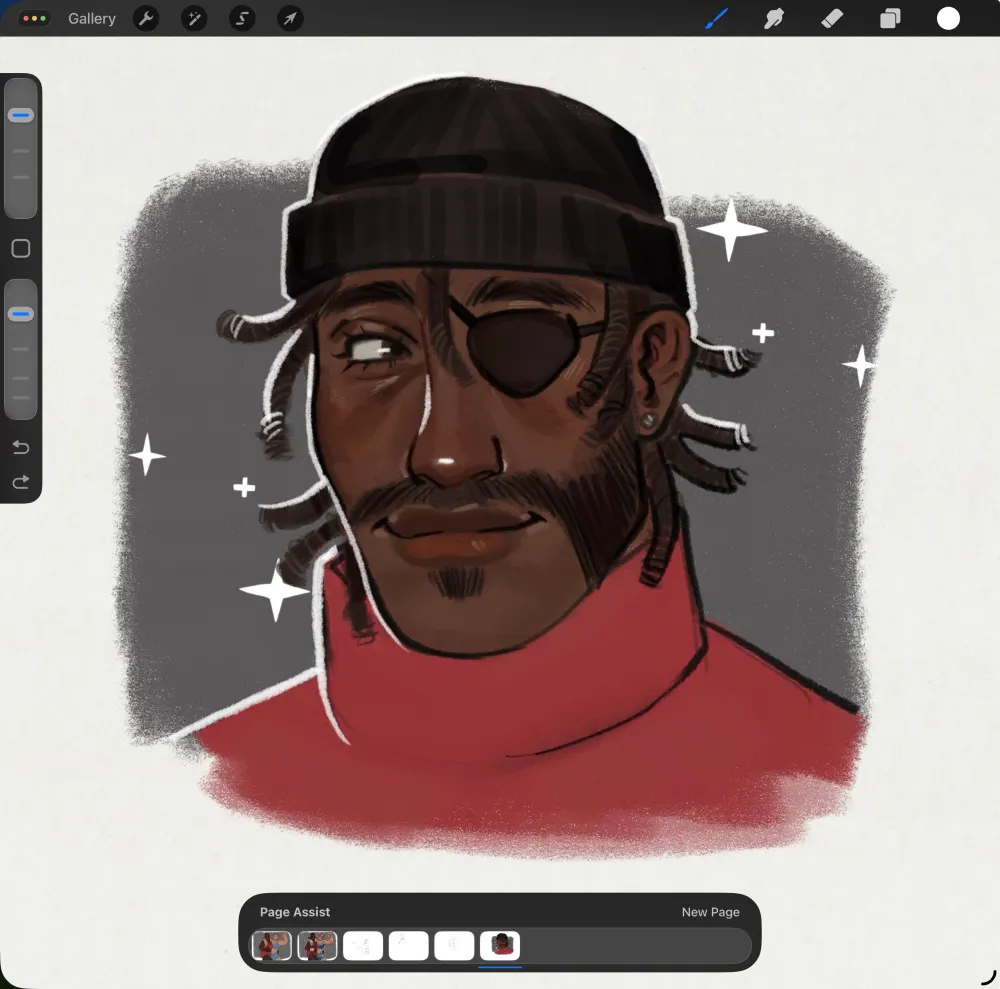Click New Page in Page Assist
Screen dimensions: 1000x989
click(x=710, y=912)
